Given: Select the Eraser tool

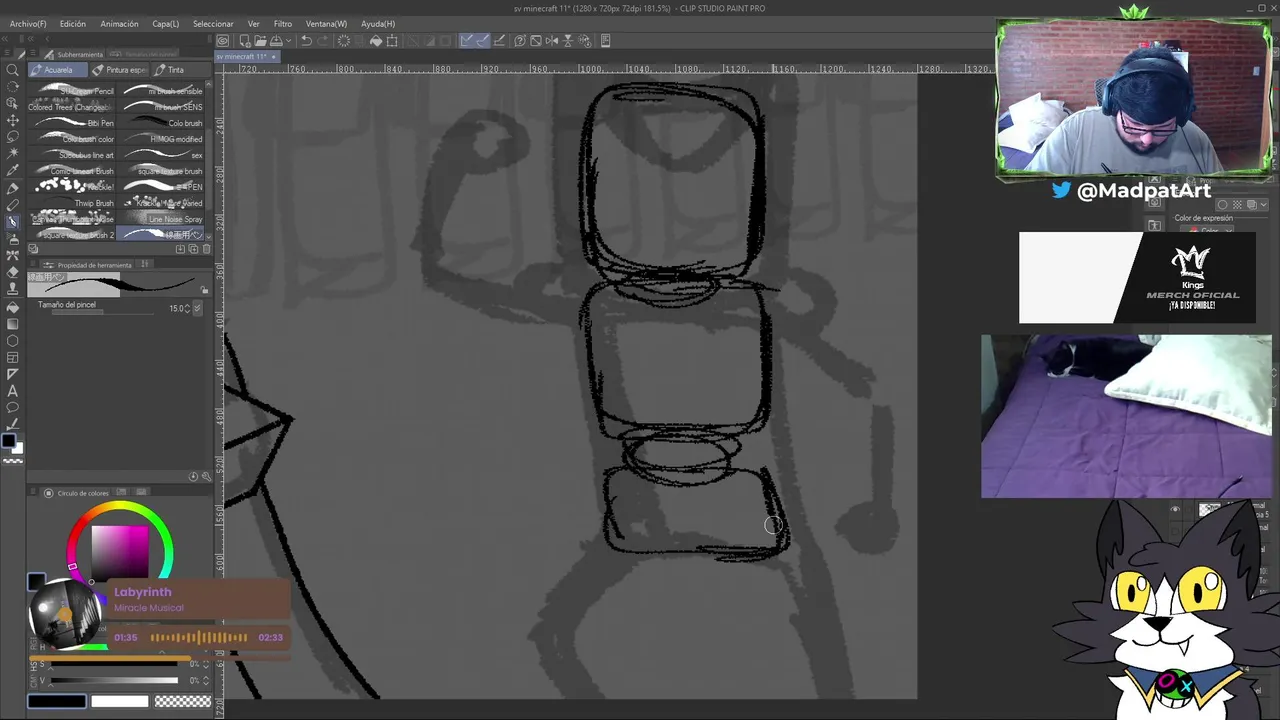Looking at the screenshot, I should pos(13,272).
